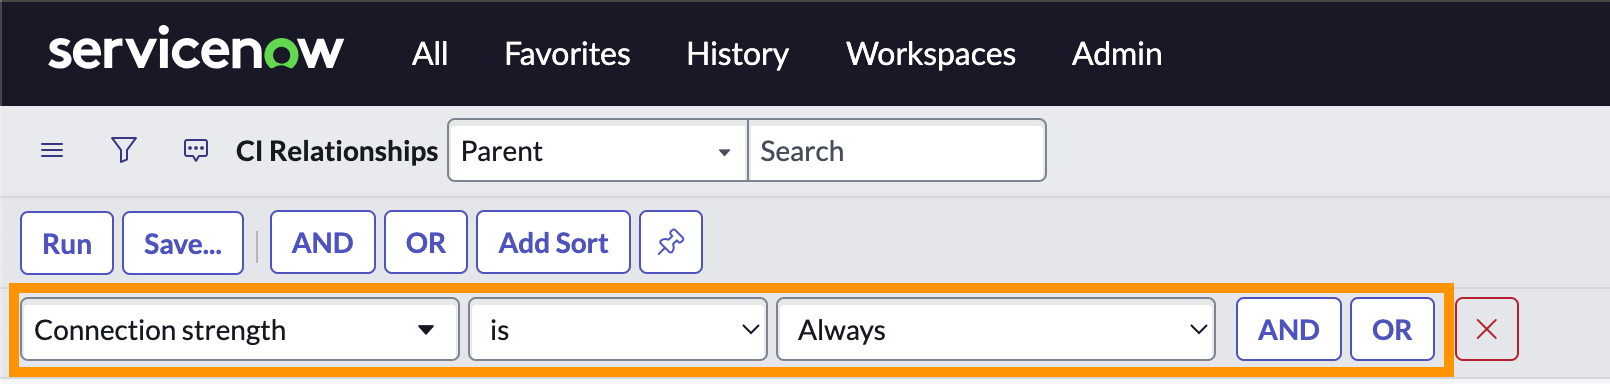Open the list context hamburger menu
1610x384 pixels.
click(52, 150)
